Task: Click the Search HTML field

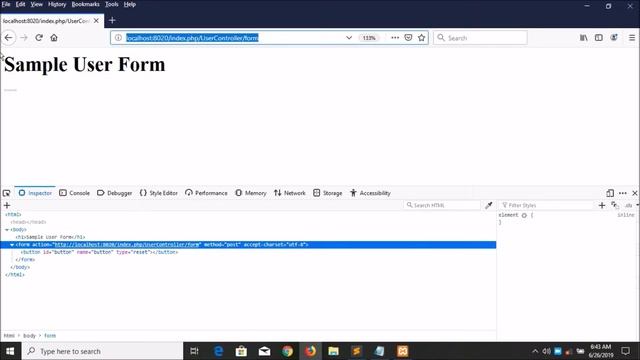Action: (442, 205)
